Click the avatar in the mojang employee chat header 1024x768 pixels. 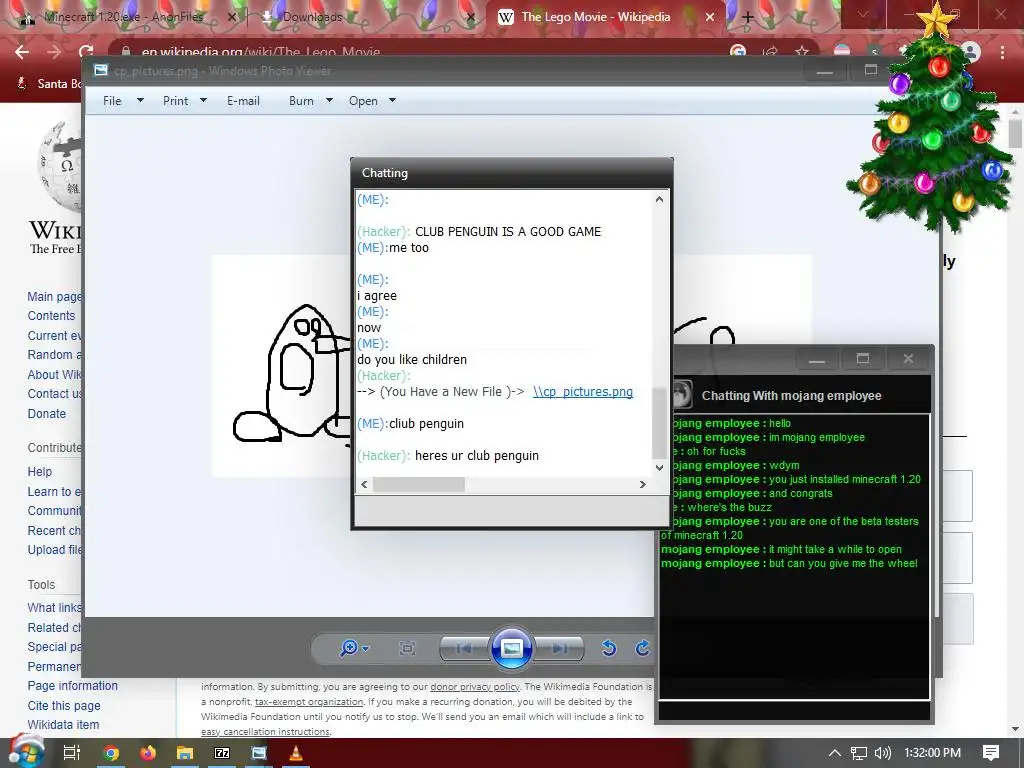click(x=681, y=394)
